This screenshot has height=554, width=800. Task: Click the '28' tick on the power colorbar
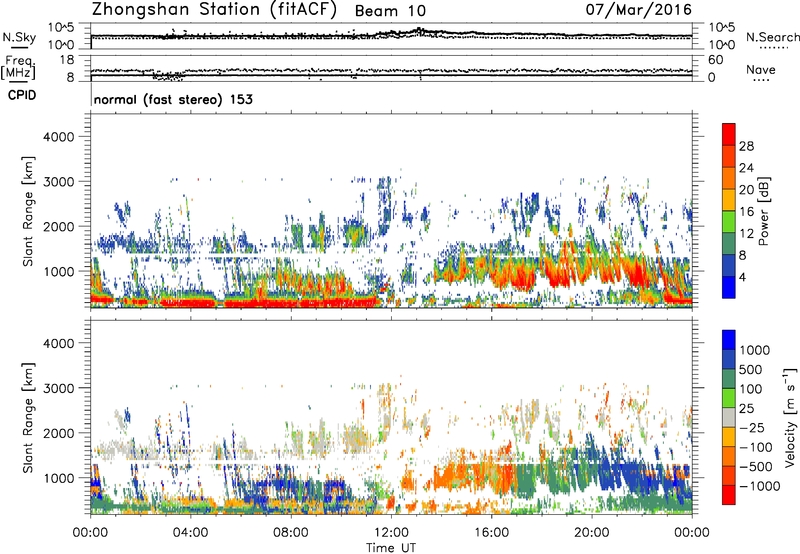746,146
